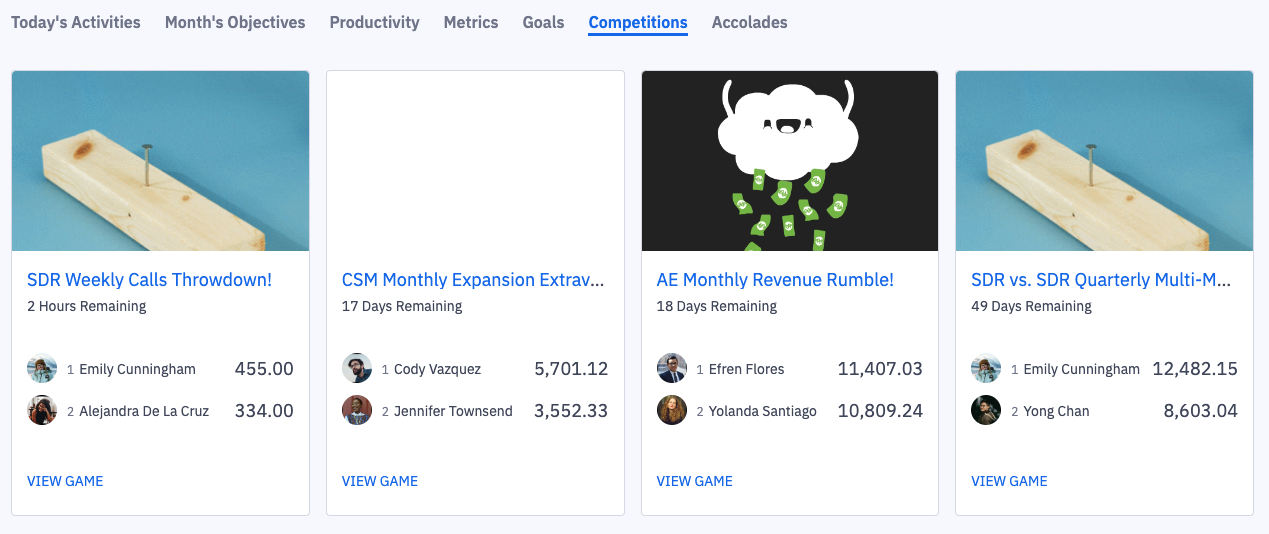Click Yong Chan's avatar picture

pyautogui.click(x=986, y=410)
